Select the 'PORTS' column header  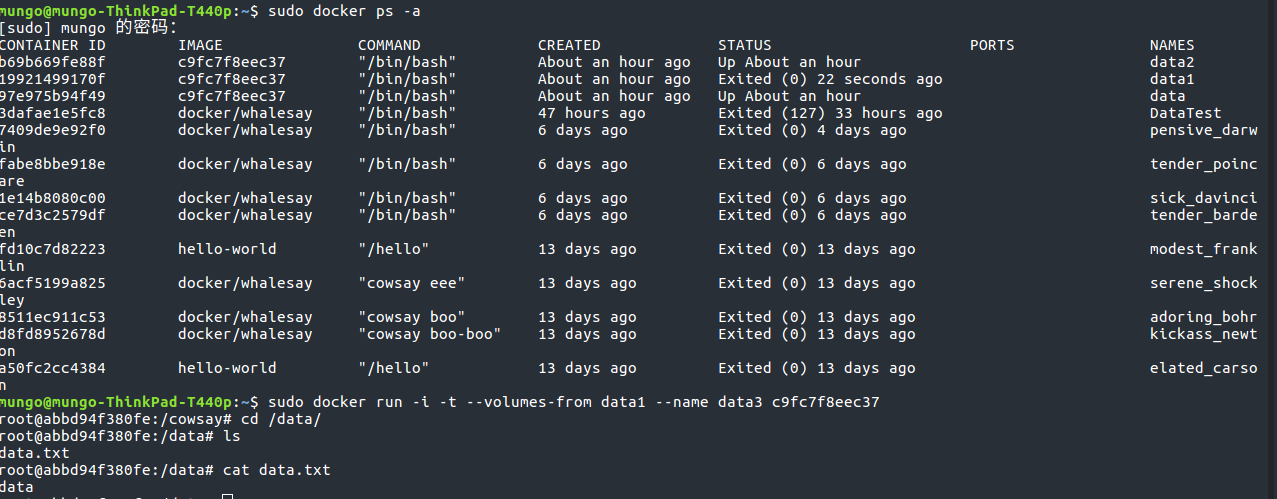click(992, 45)
